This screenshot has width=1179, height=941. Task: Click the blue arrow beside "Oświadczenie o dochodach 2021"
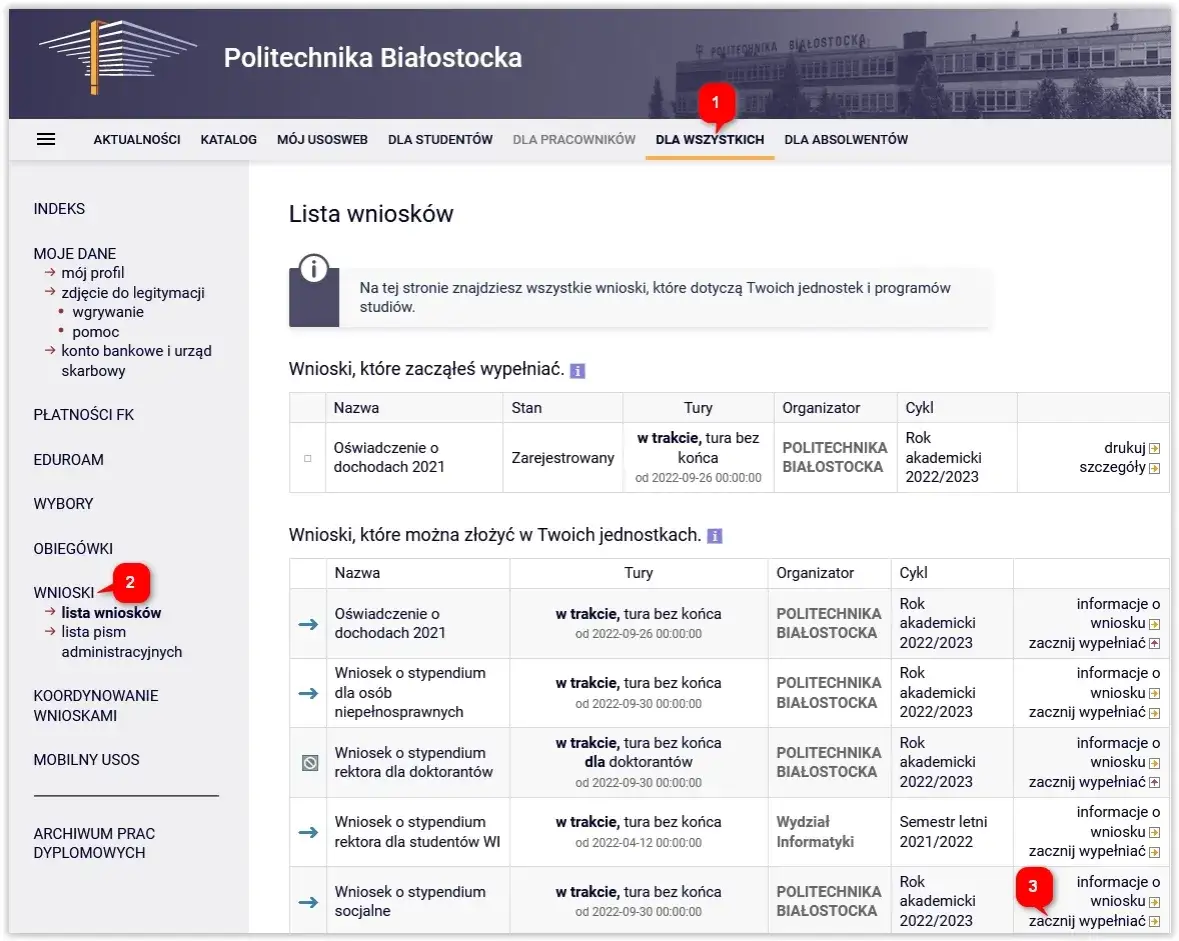click(307, 622)
